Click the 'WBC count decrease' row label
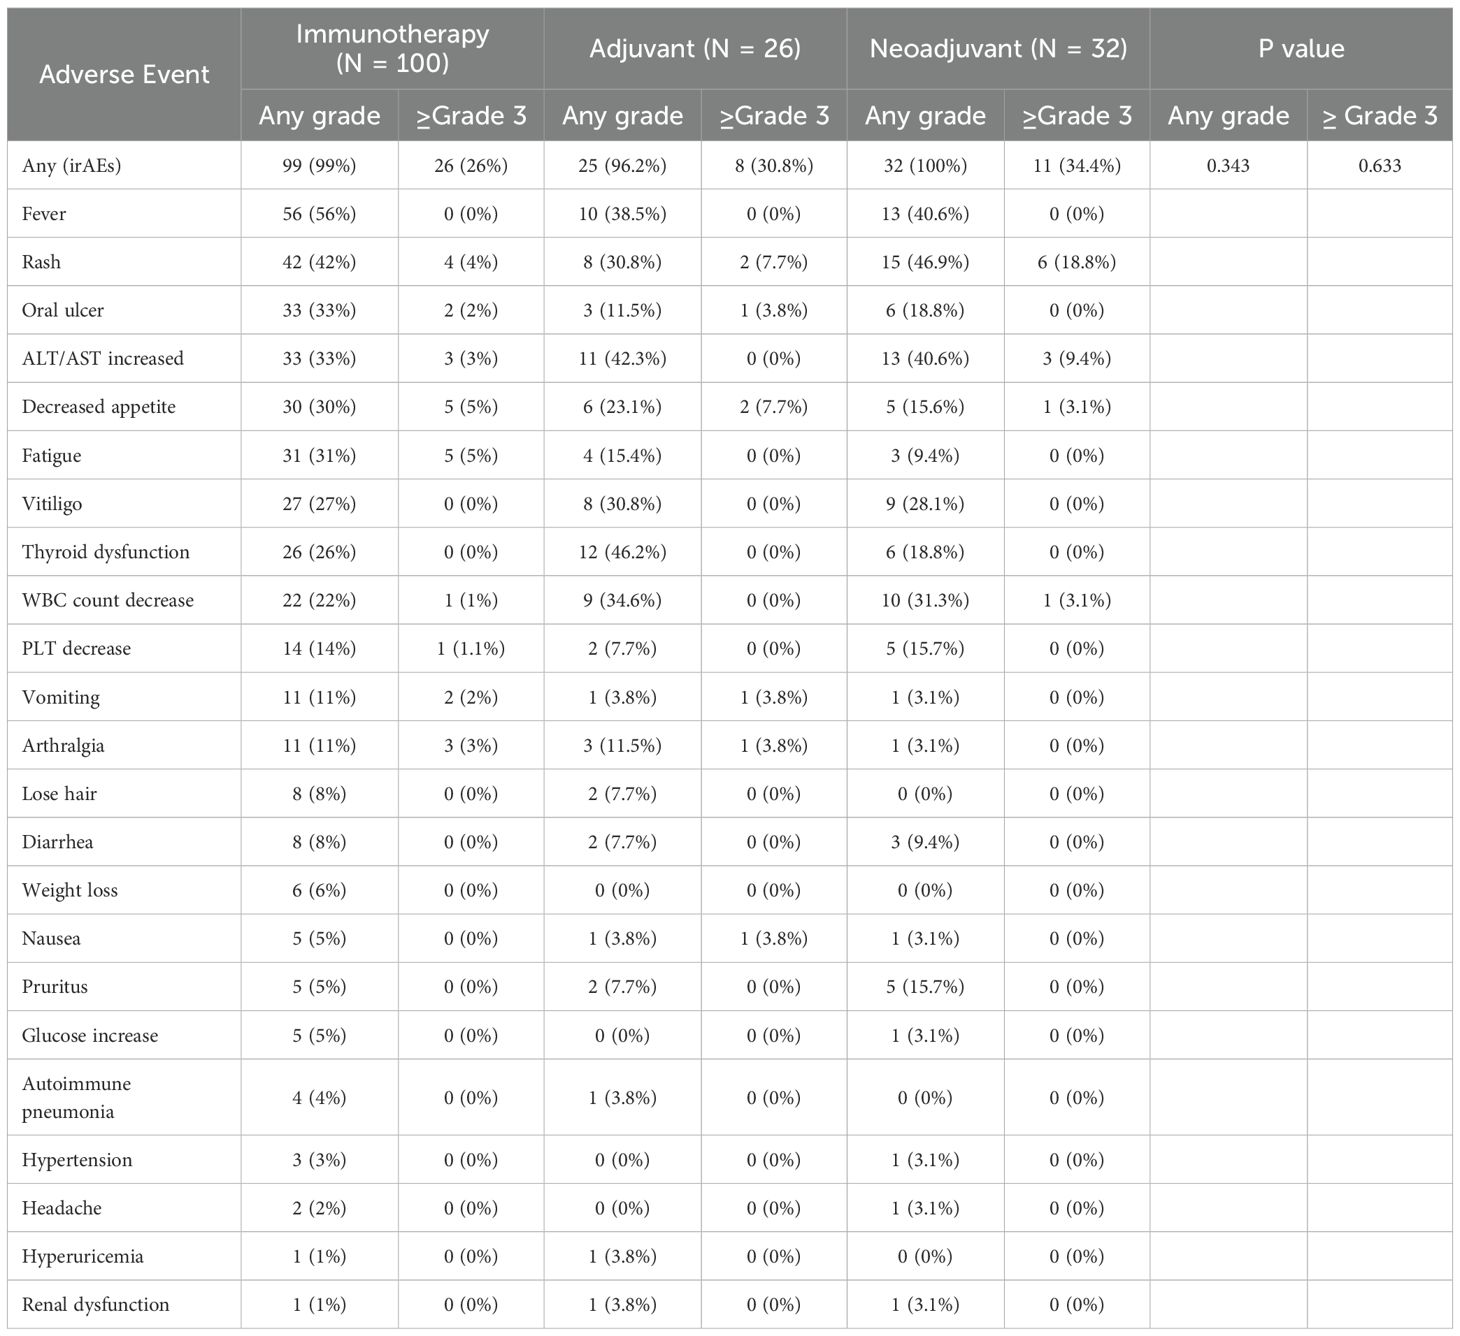1460x1336 pixels. [107, 600]
